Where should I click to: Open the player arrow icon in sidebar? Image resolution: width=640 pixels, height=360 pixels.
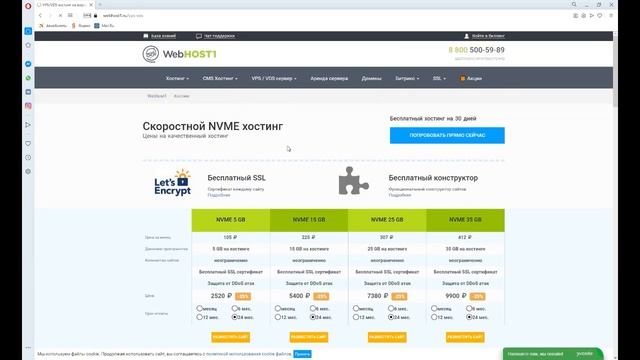pyautogui.click(x=28, y=125)
